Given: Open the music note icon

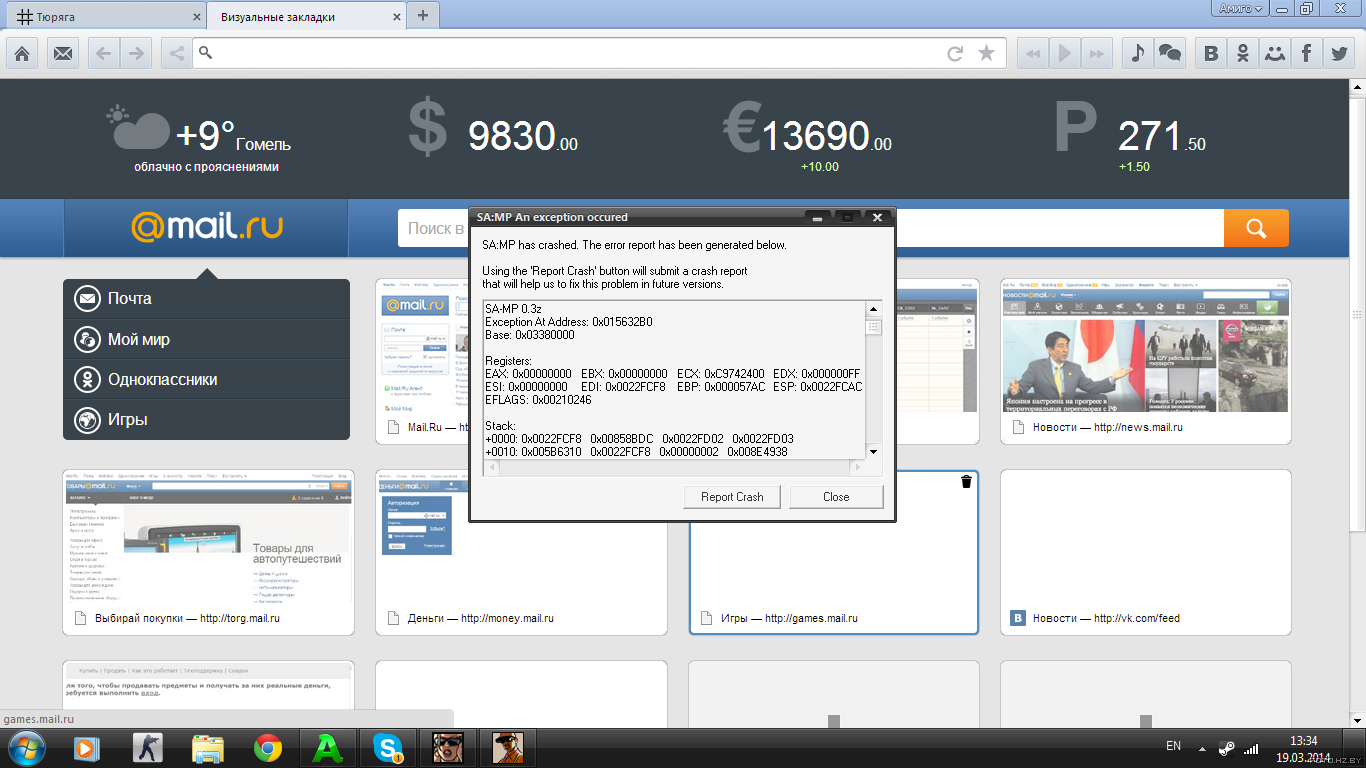Looking at the screenshot, I should (x=1137, y=53).
